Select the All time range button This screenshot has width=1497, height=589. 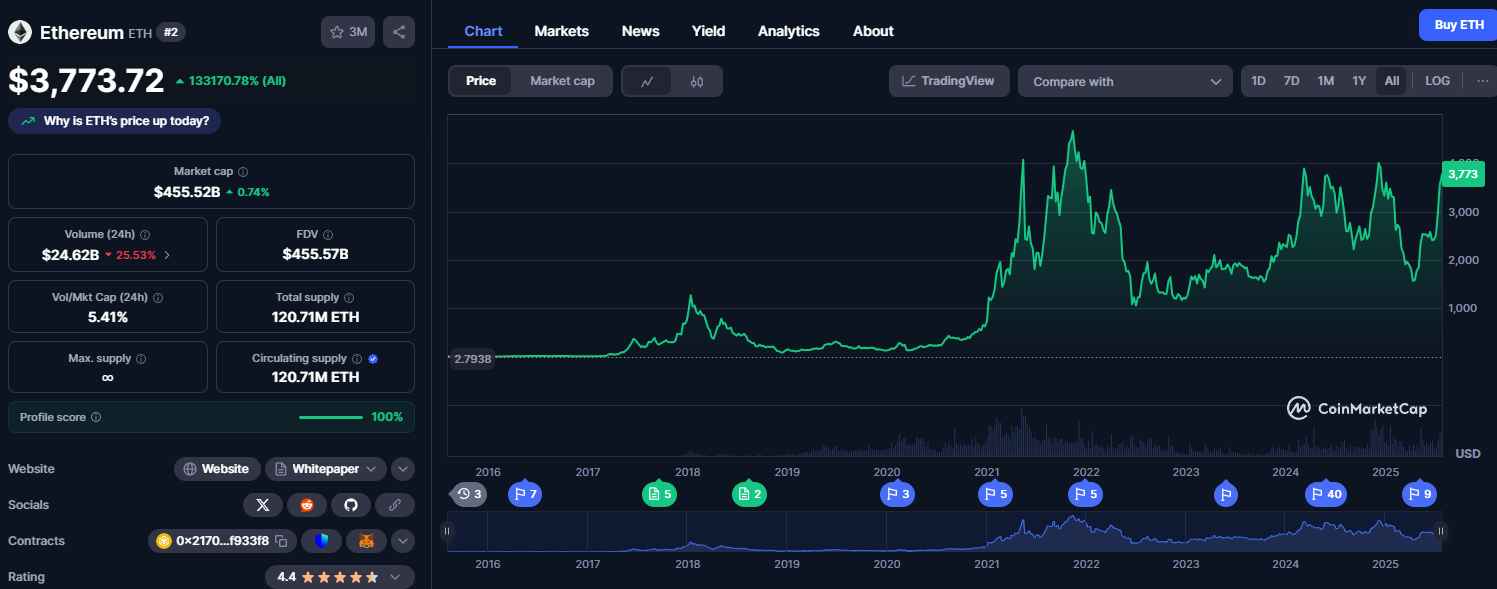pyautogui.click(x=1391, y=81)
